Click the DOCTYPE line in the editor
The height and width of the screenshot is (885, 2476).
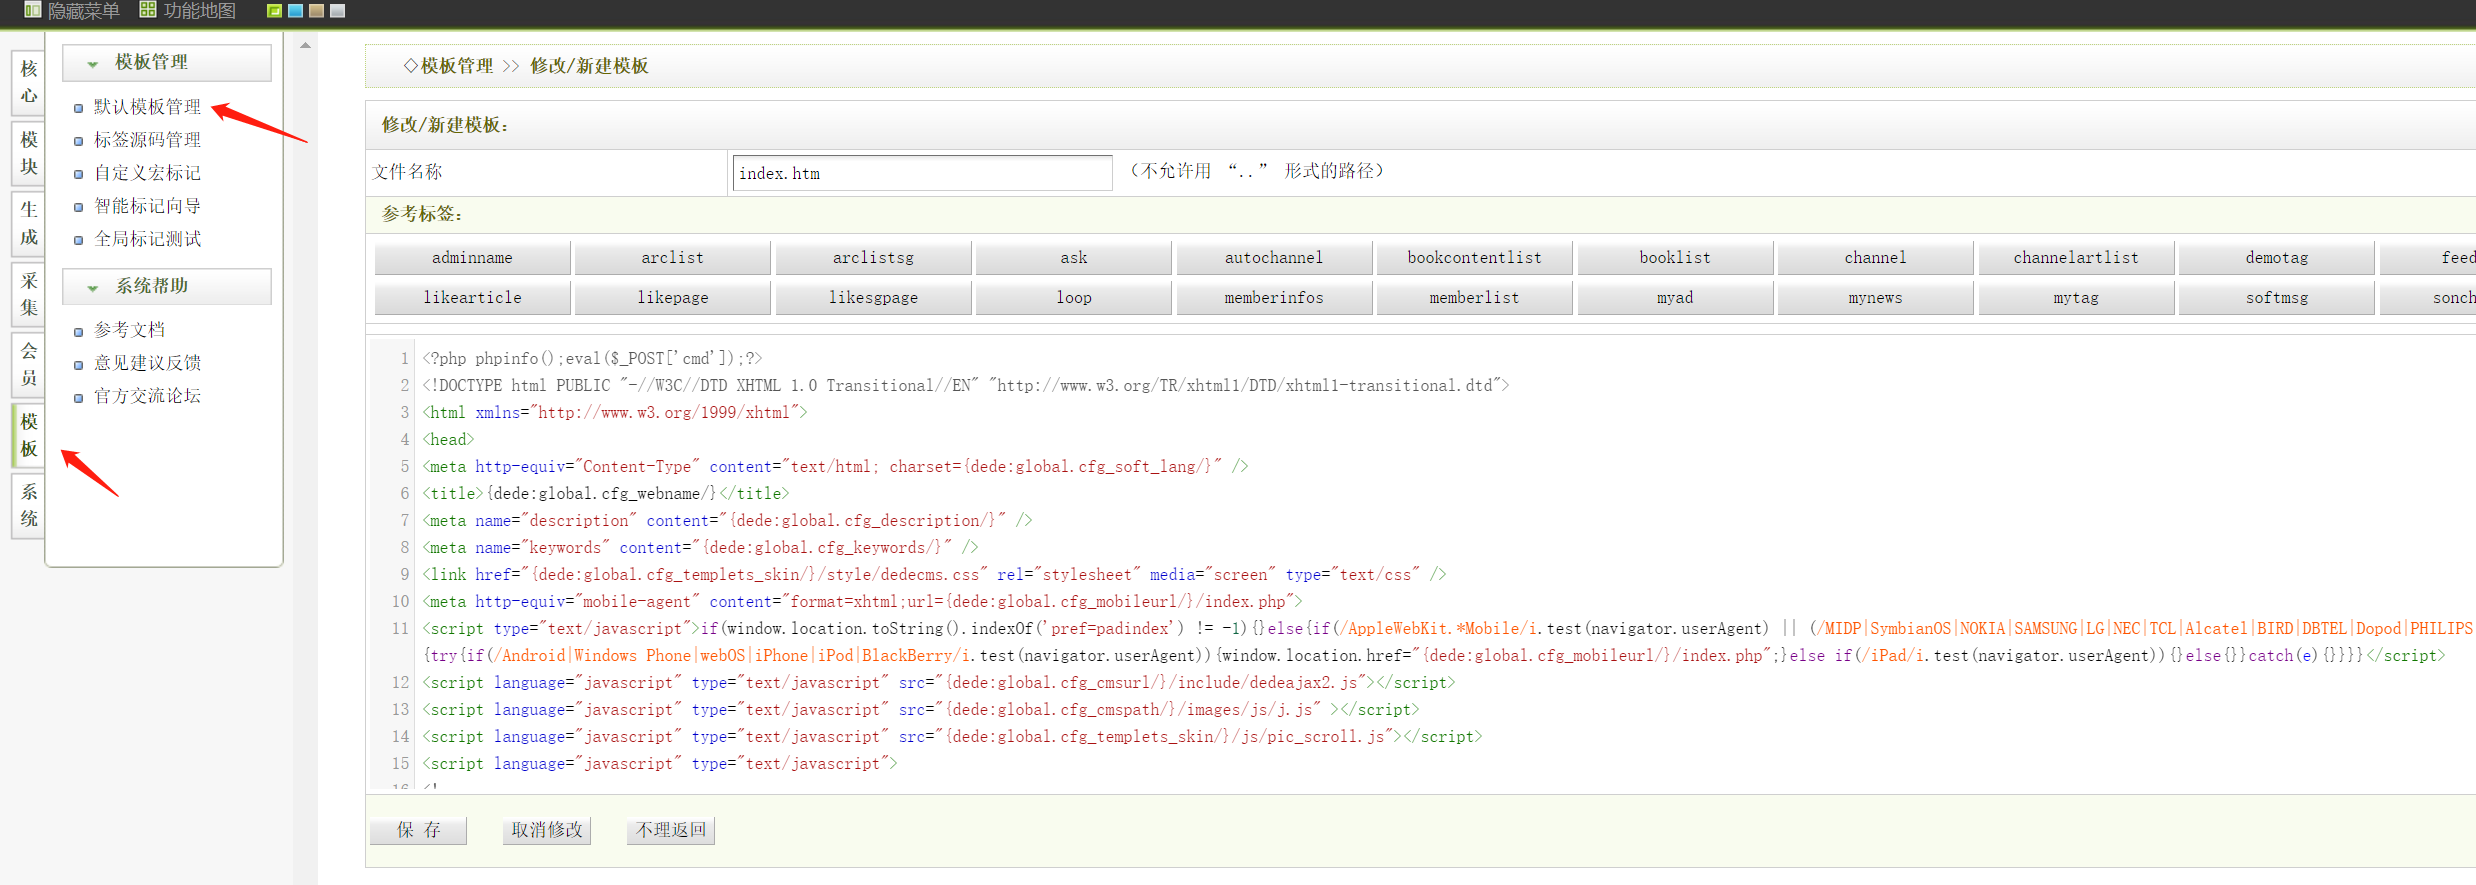[x=965, y=385]
